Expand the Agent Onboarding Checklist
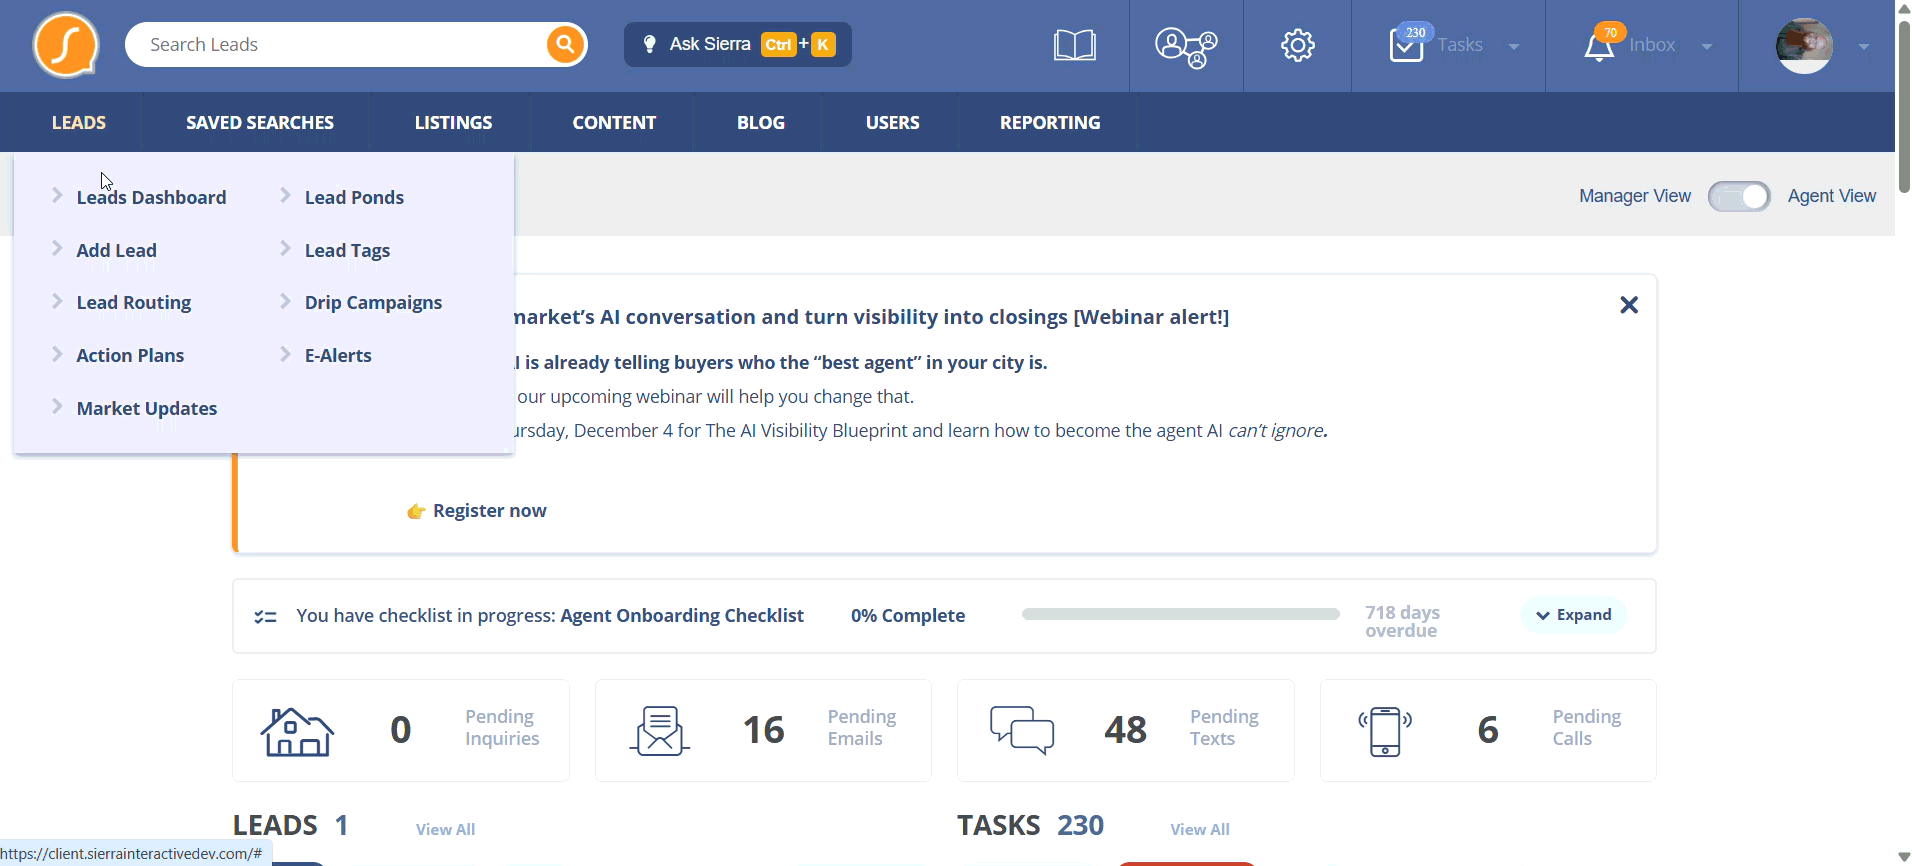The height and width of the screenshot is (866, 1912). (x=1574, y=615)
